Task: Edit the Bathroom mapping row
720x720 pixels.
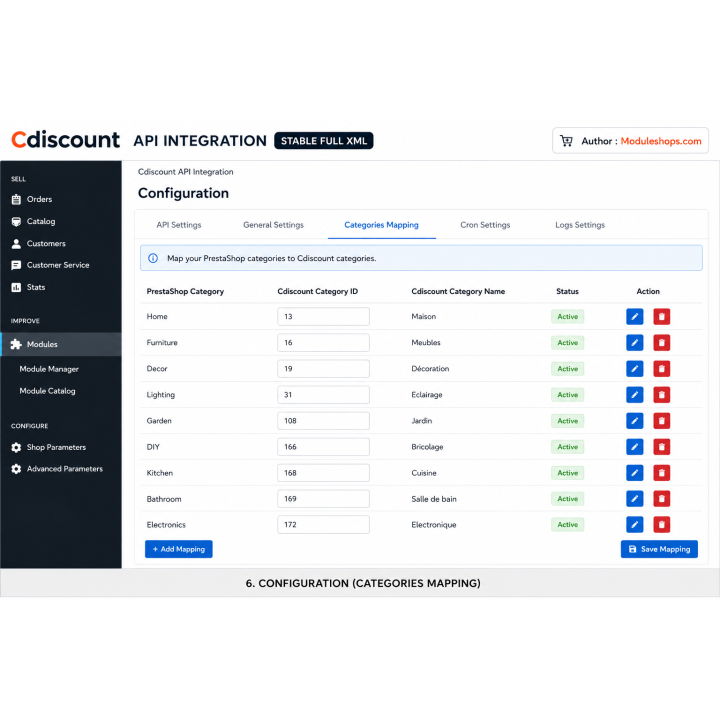Action: [634, 499]
